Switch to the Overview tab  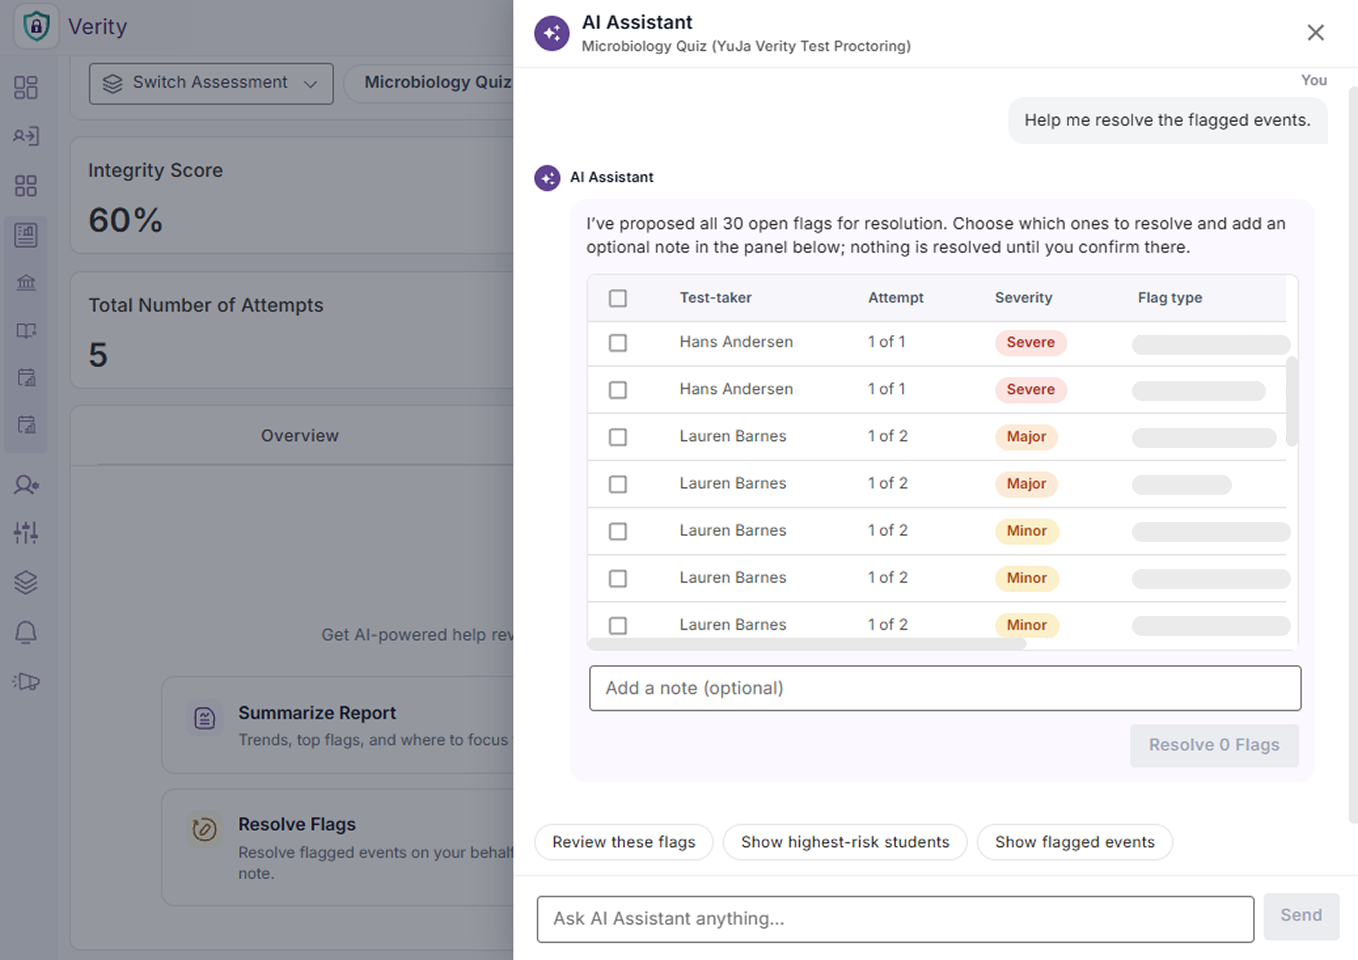(x=300, y=436)
